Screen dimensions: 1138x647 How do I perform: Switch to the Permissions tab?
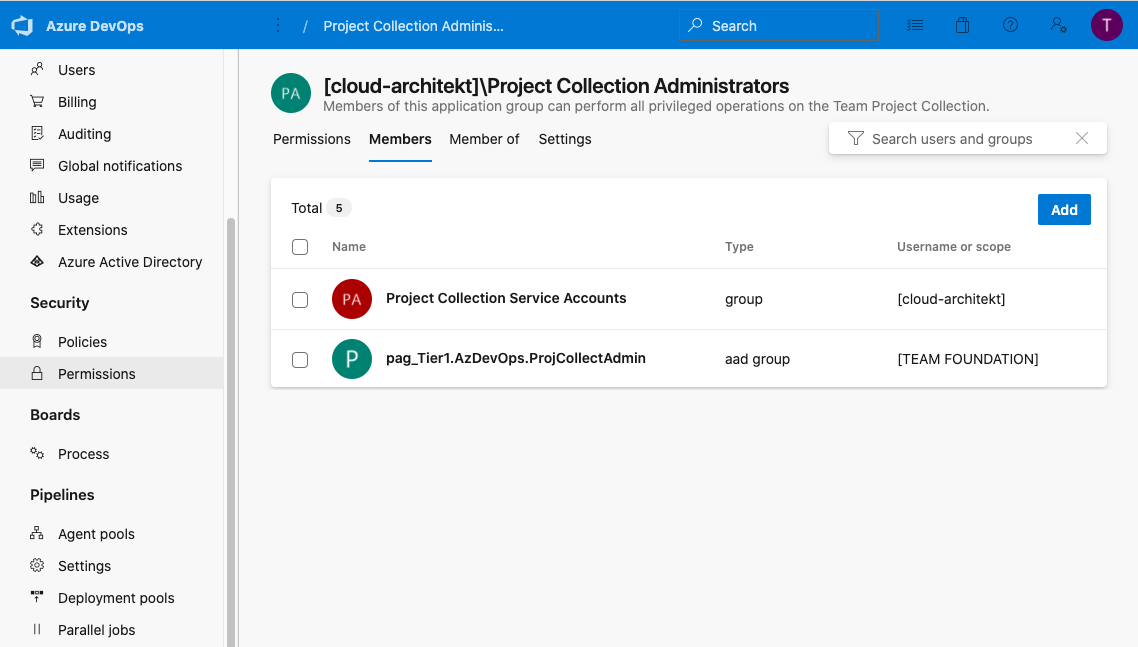coord(311,139)
